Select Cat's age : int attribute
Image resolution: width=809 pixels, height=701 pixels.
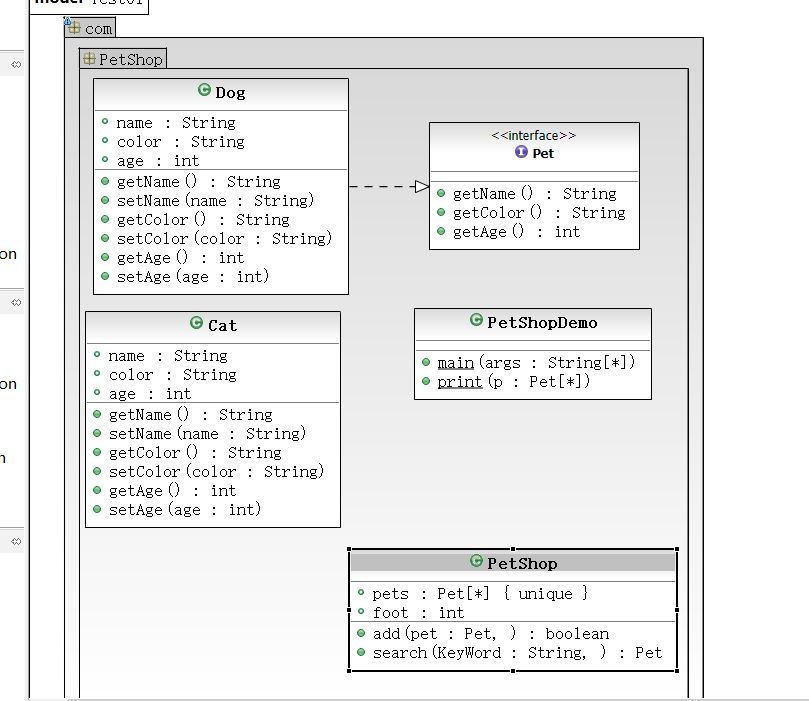150,394
